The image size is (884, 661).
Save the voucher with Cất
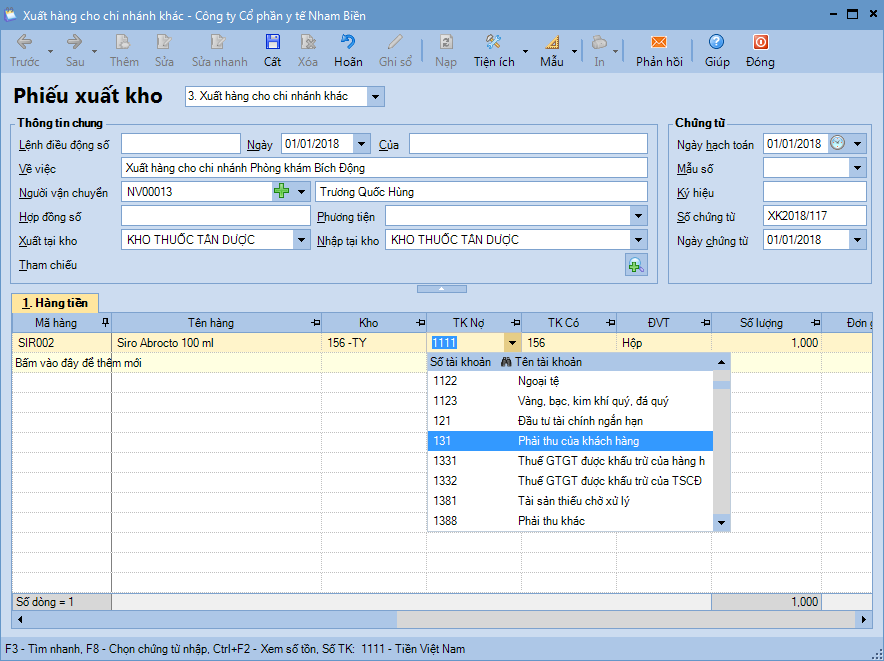[272, 51]
